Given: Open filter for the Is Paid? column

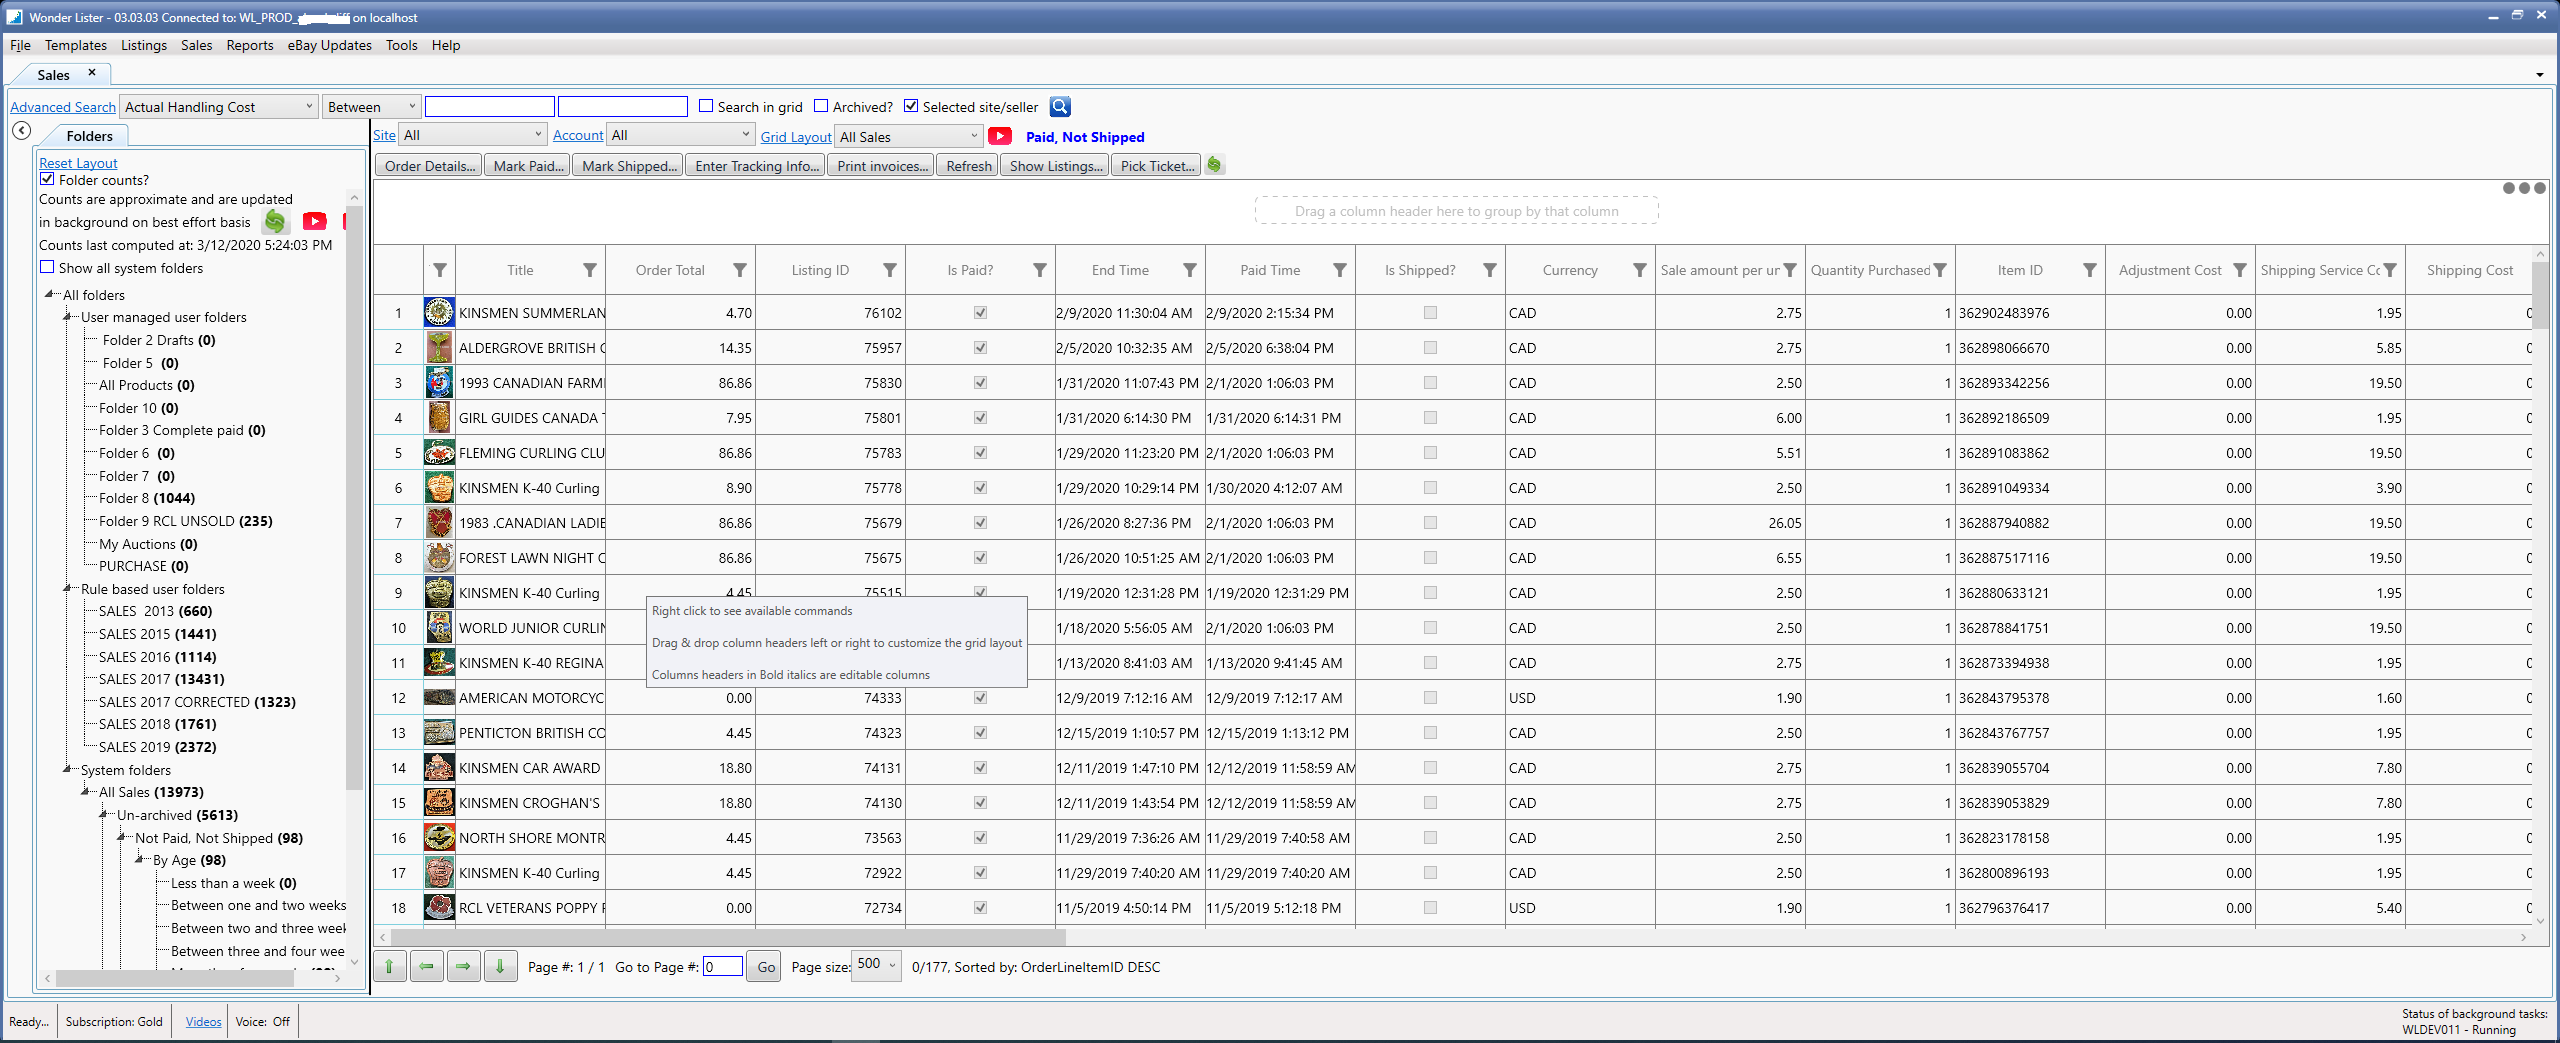Looking at the screenshot, I should tap(1040, 270).
